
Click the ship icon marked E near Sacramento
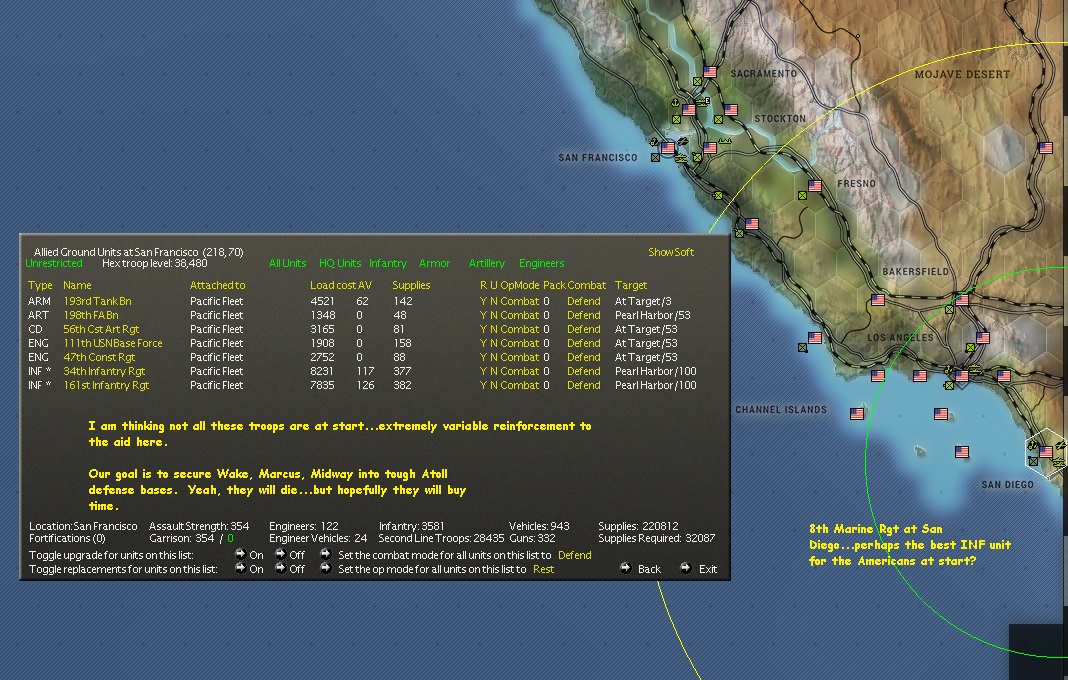click(x=704, y=102)
